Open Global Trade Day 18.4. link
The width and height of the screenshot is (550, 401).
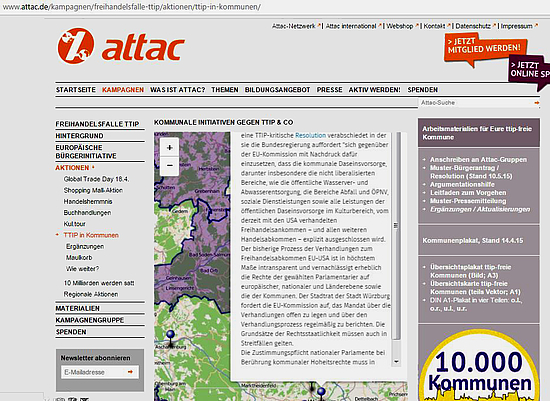pos(96,179)
